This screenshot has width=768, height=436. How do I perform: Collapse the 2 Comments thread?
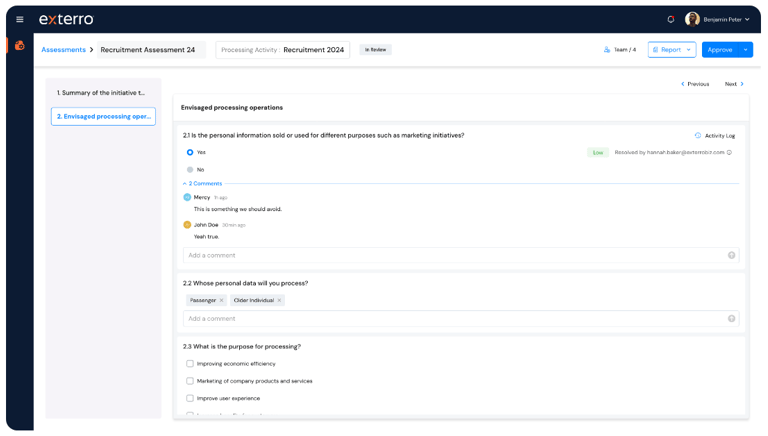pyautogui.click(x=202, y=184)
